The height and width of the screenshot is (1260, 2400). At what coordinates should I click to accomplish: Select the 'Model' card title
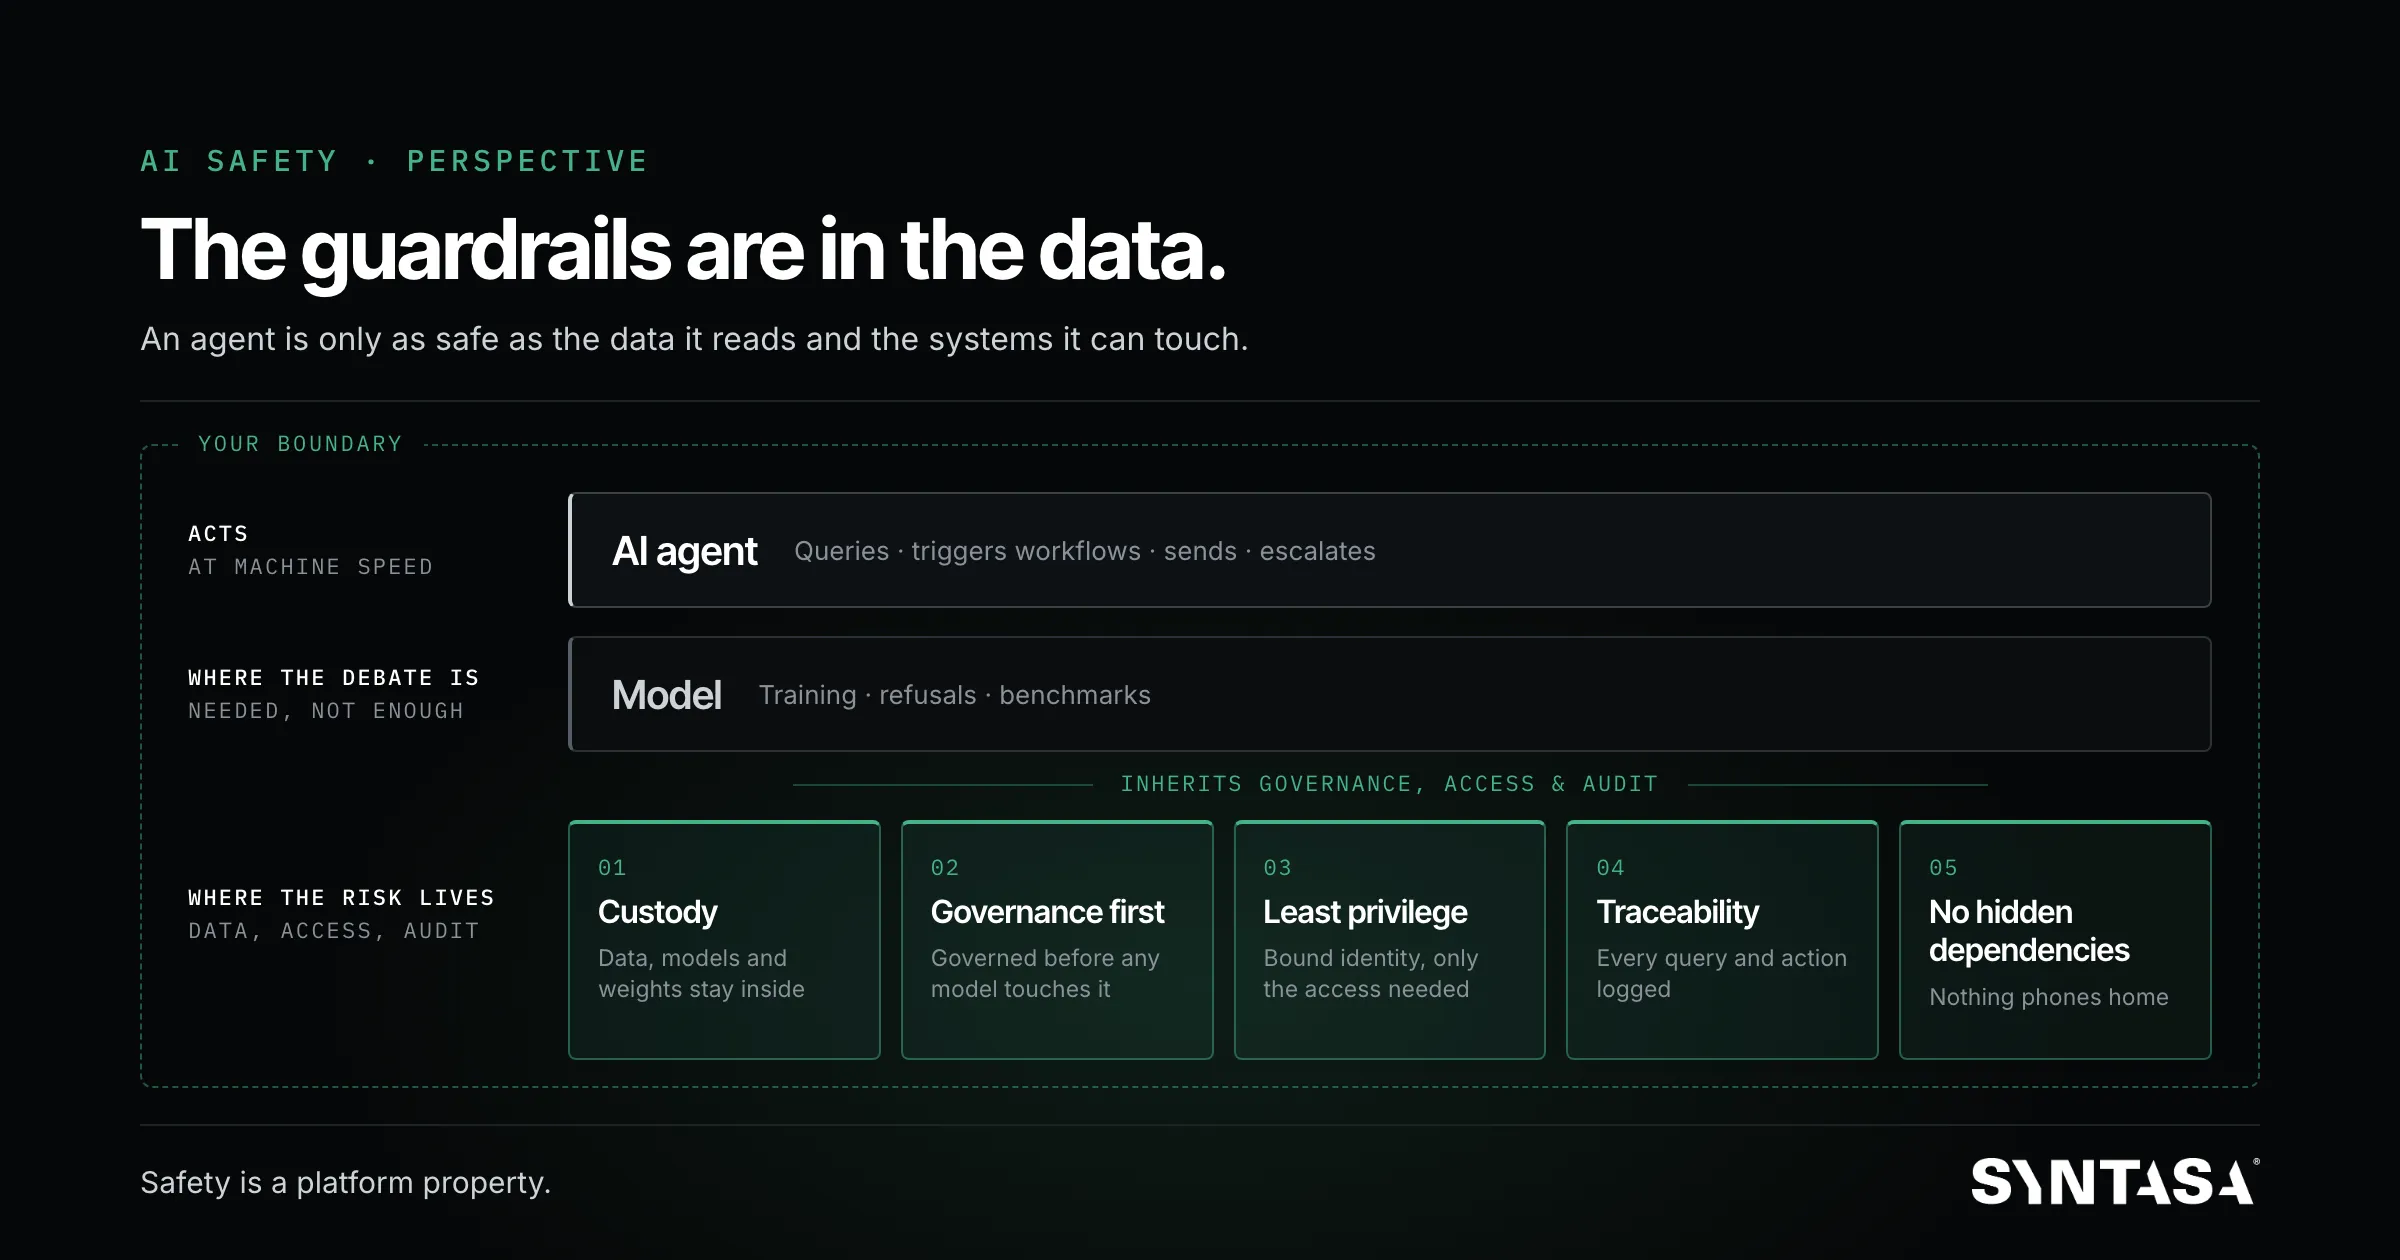(x=667, y=695)
